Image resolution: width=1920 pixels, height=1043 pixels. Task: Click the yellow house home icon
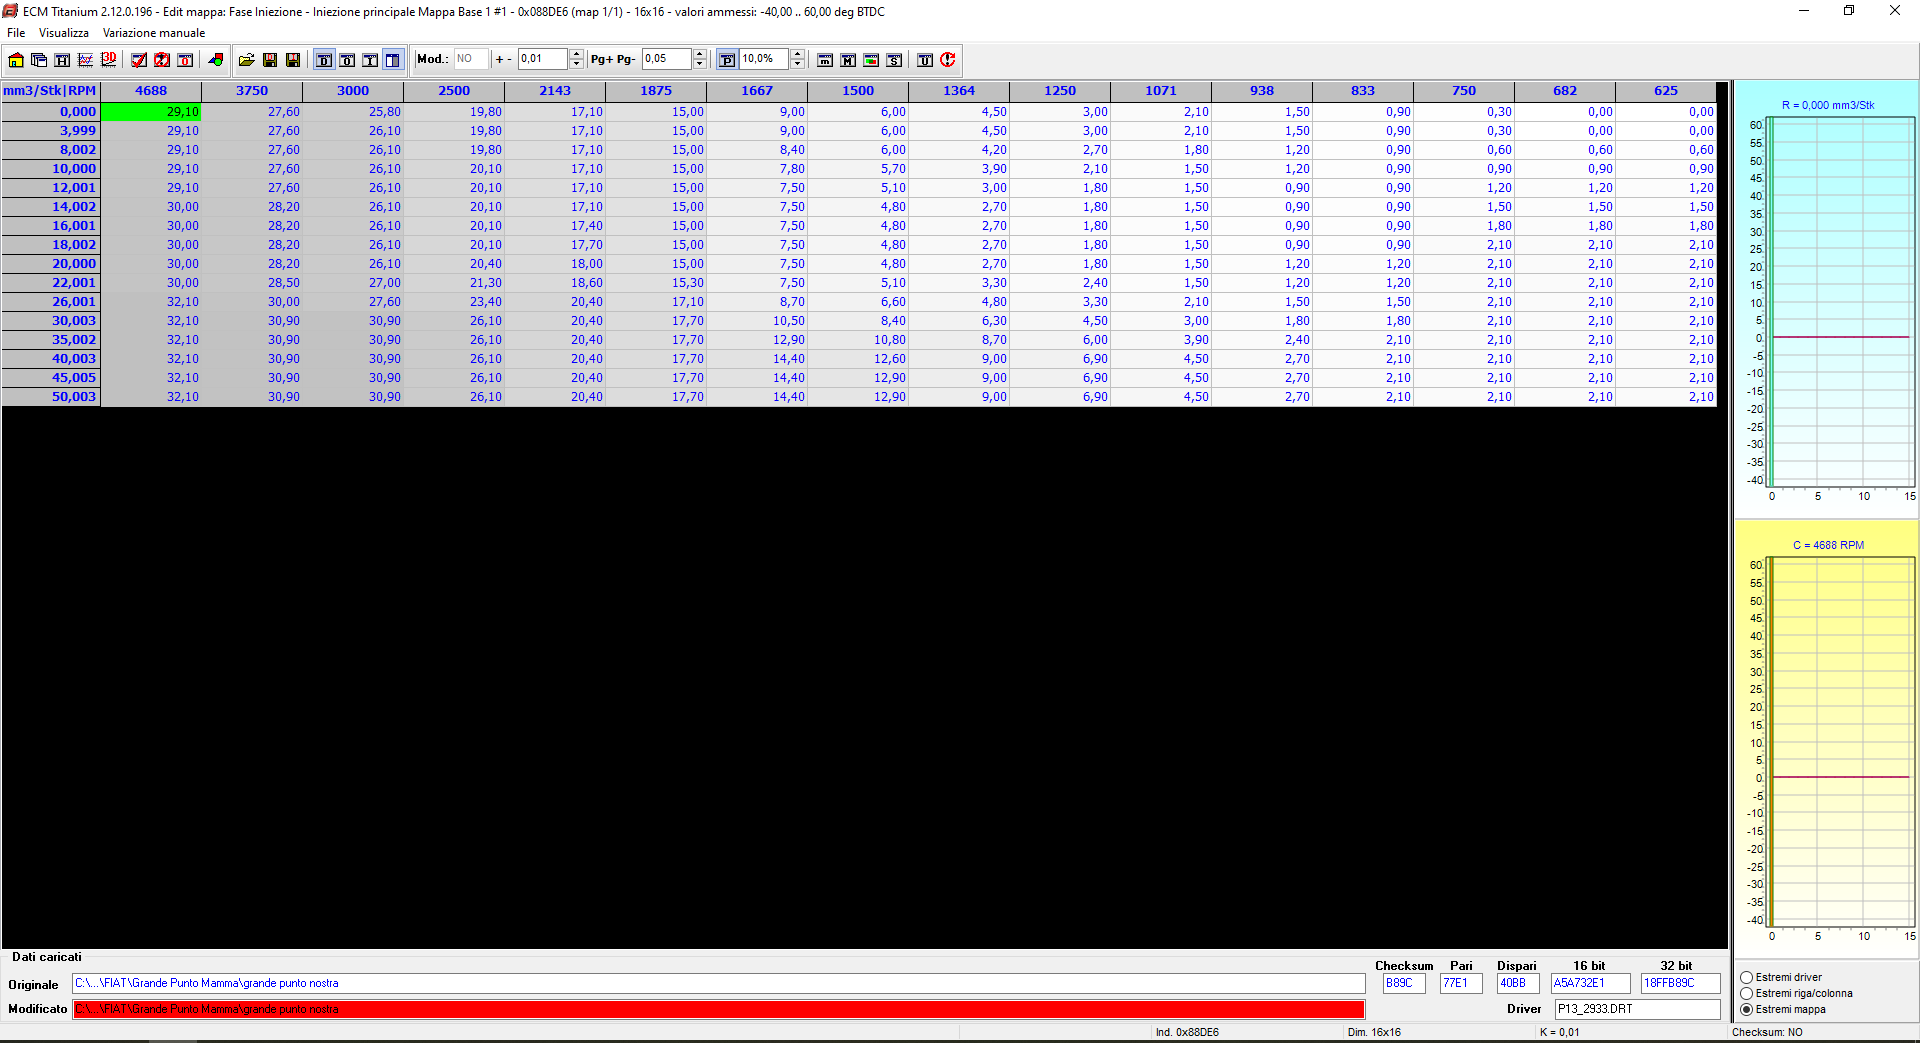[16, 60]
